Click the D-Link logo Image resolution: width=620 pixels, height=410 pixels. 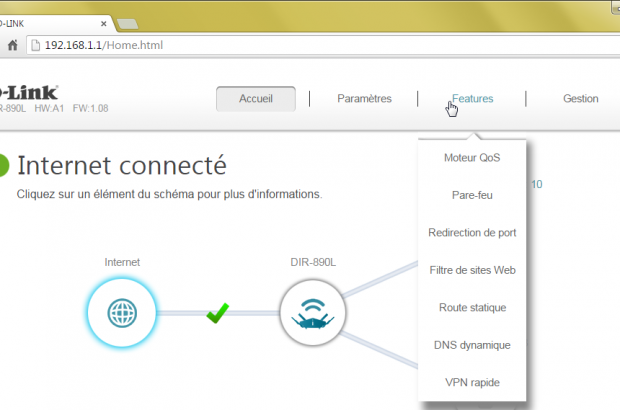point(28,90)
